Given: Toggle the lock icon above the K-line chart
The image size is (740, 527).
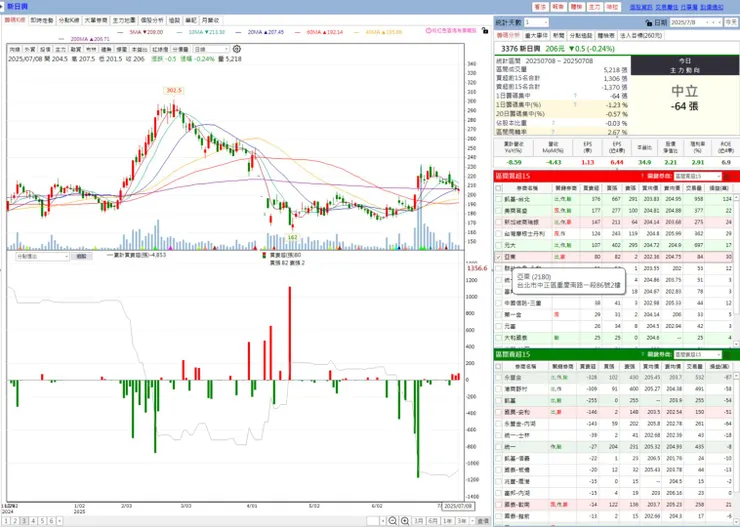Looking at the screenshot, I should 485,31.
